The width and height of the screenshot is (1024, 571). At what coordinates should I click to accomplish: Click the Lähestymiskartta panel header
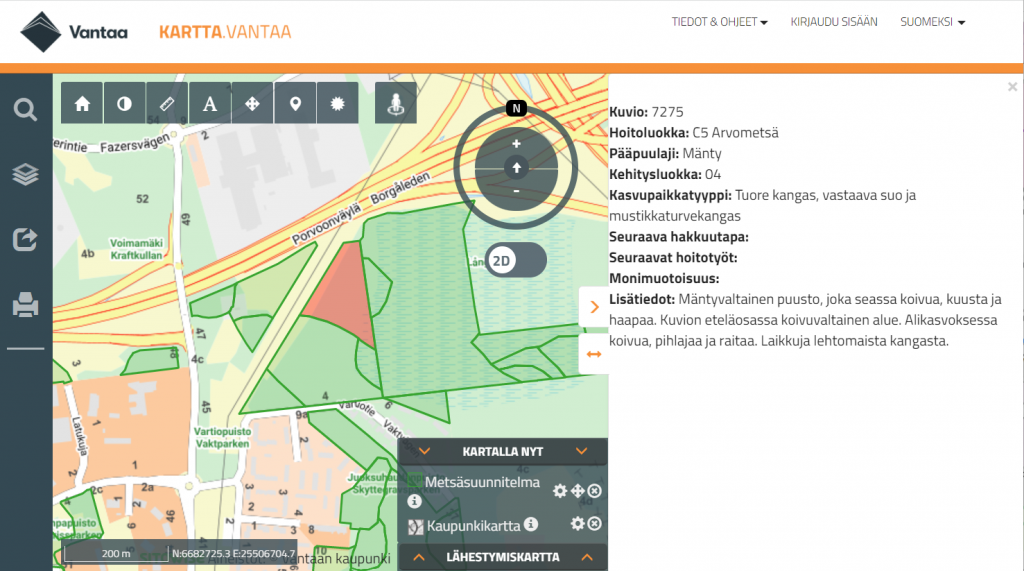[x=503, y=557]
